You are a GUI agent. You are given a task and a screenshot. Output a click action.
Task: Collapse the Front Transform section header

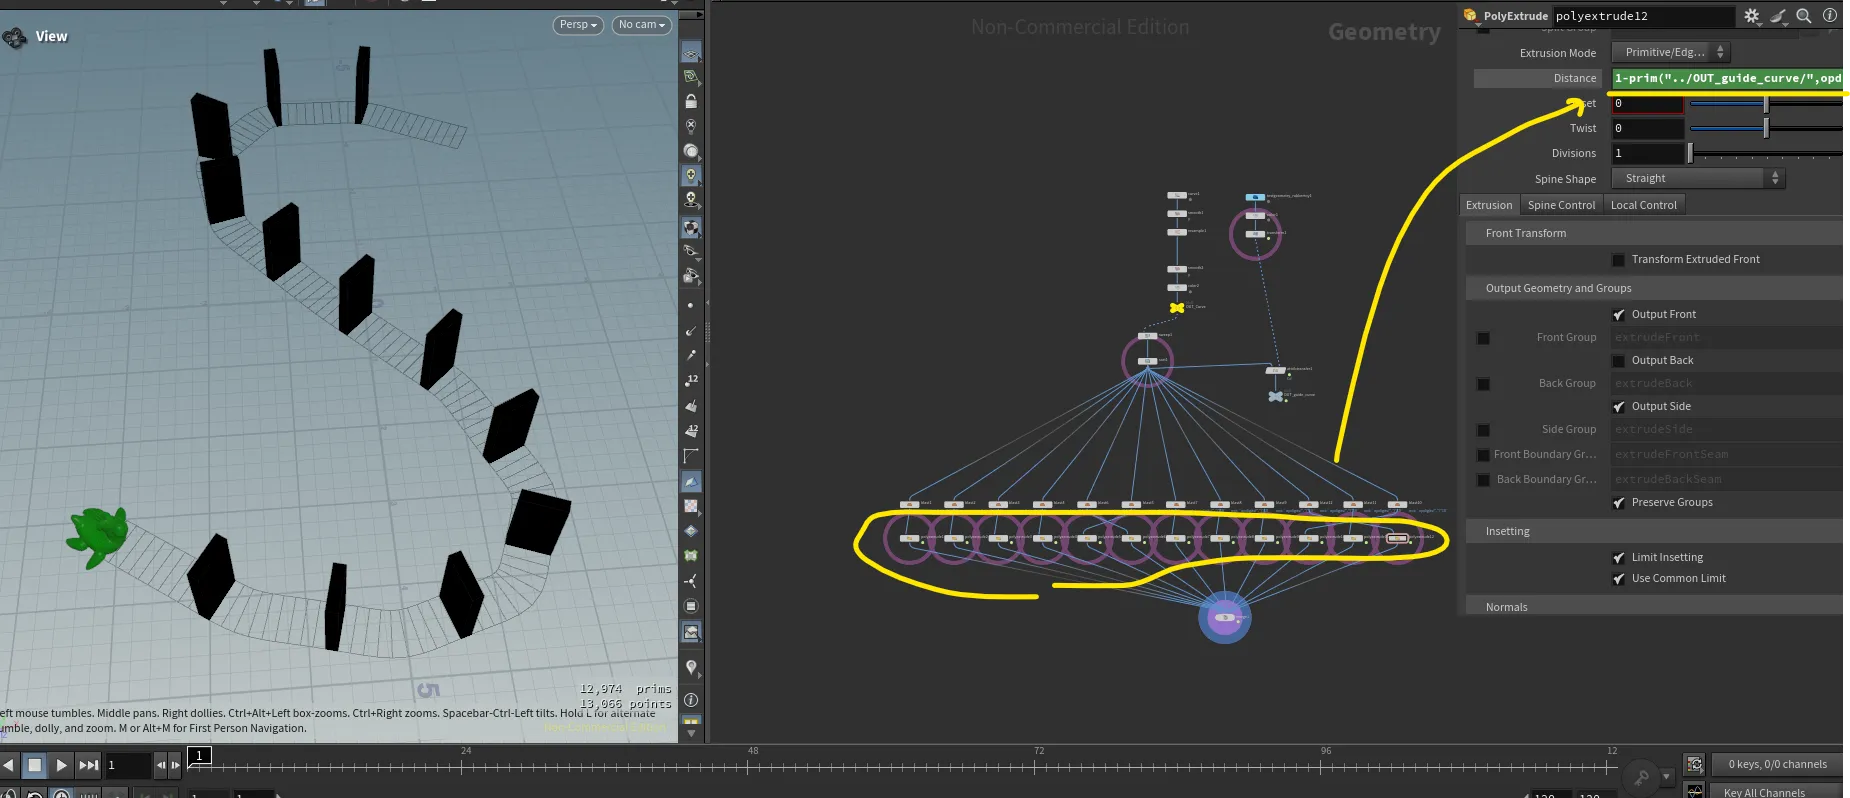click(1654, 233)
